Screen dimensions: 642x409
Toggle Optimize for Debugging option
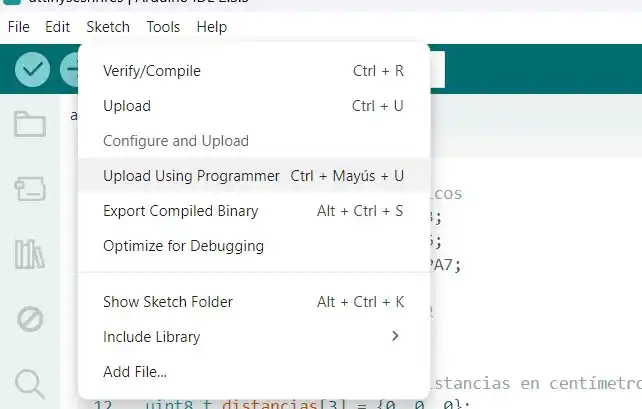click(x=254, y=246)
